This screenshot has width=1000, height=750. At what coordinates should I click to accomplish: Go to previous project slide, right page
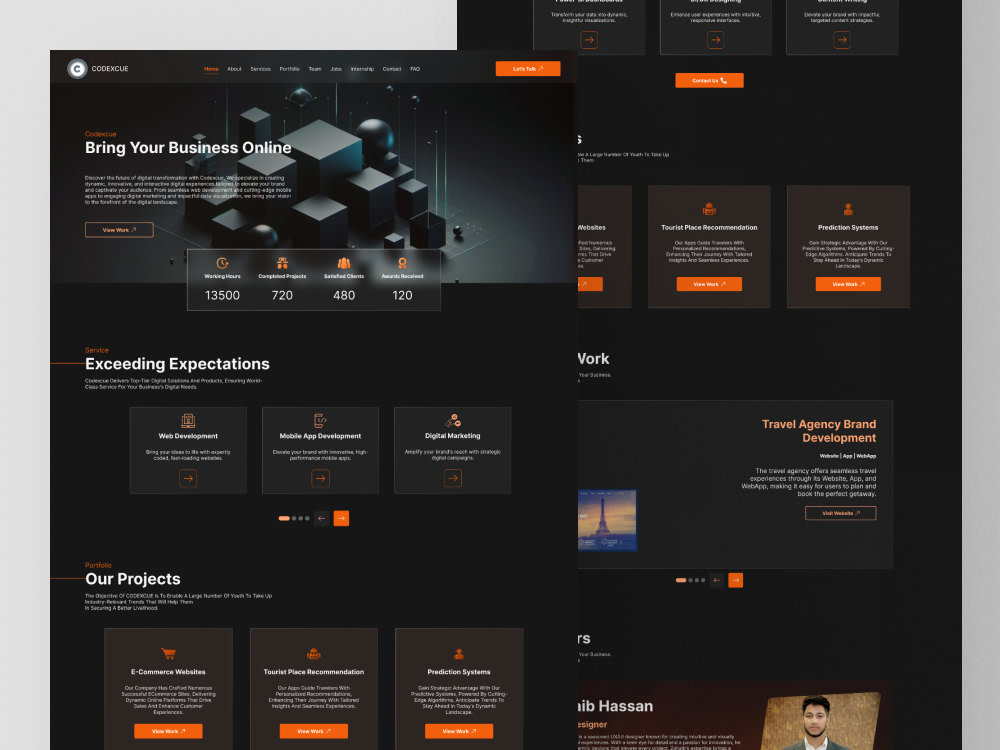pyautogui.click(x=716, y=580)
